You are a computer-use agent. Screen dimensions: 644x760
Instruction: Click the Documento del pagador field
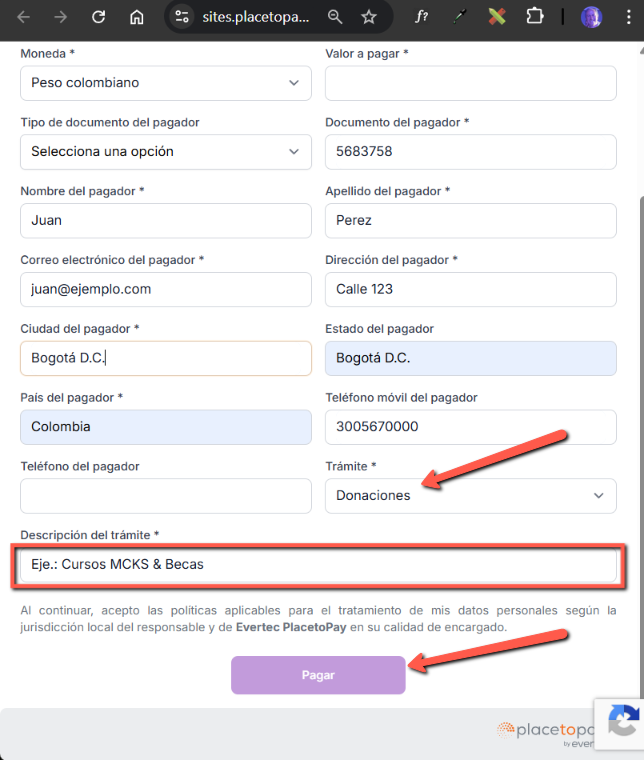470,152
